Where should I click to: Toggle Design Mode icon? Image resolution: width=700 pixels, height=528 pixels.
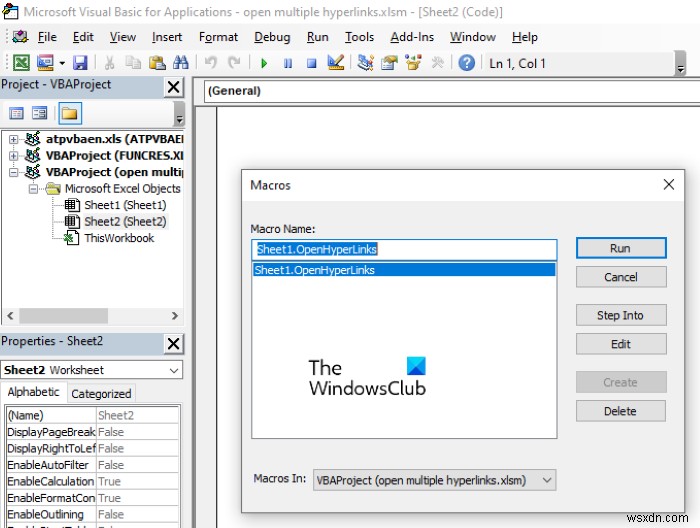click(x=335, y=62)
